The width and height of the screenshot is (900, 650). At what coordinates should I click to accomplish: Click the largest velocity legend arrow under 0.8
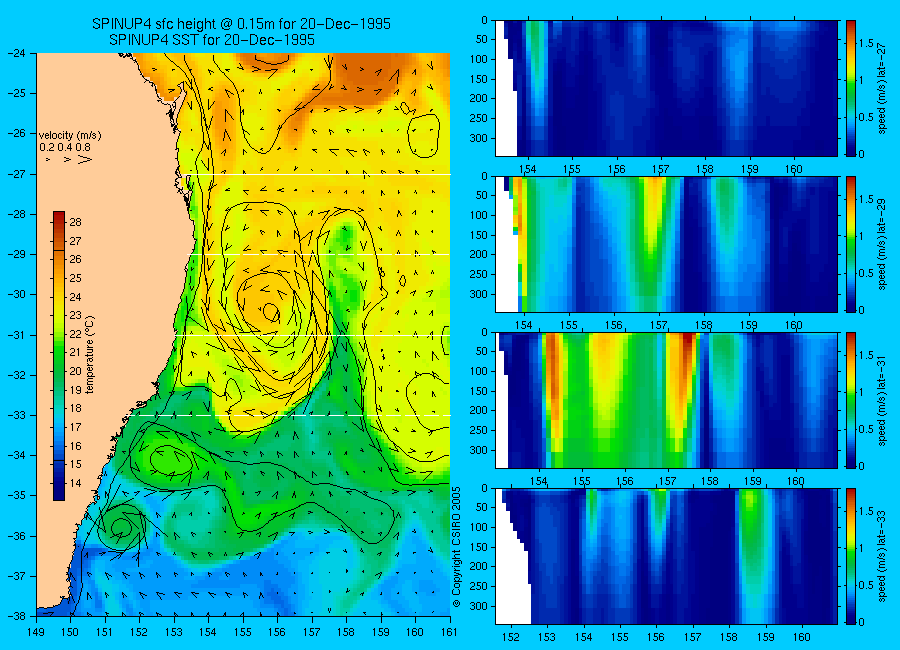point(84,159)
